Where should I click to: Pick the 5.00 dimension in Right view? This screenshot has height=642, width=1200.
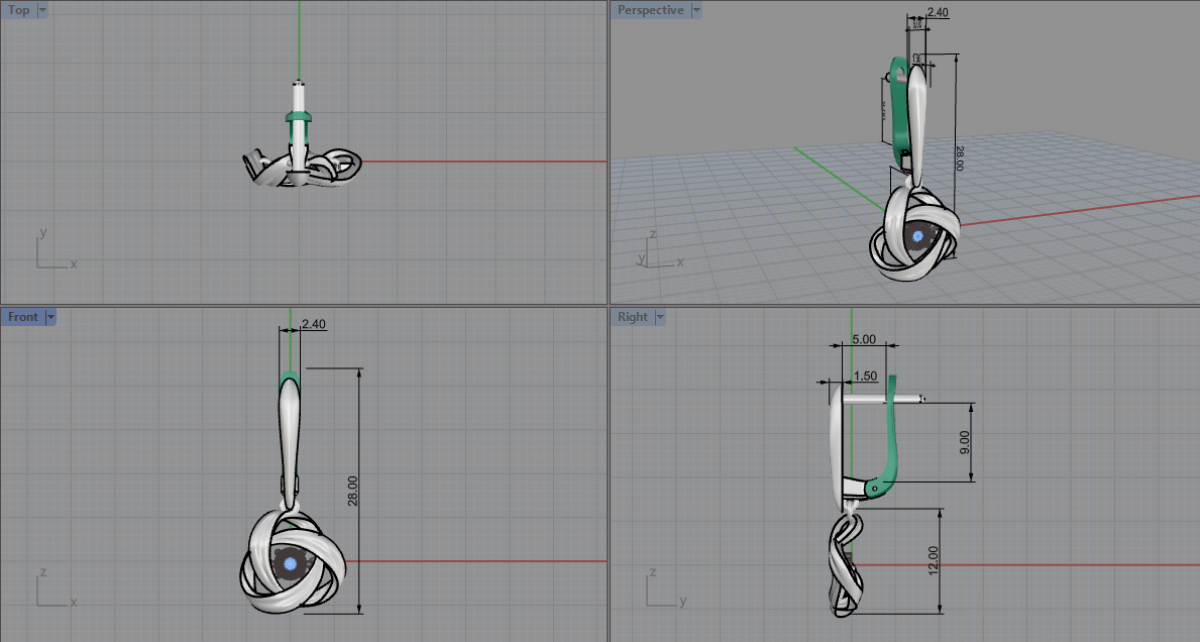pyautogui.click(x=863, y=340)
